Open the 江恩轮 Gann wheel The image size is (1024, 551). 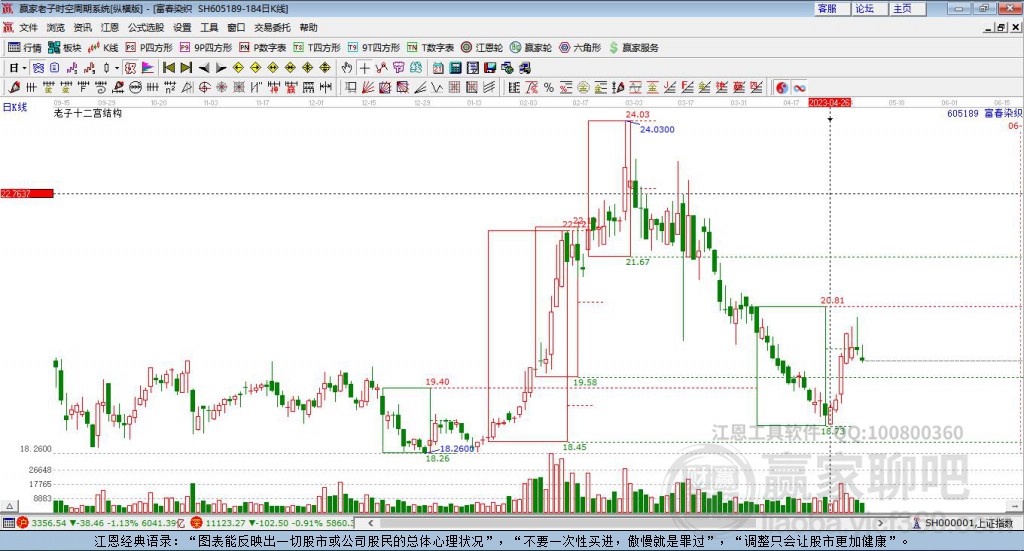482,48
